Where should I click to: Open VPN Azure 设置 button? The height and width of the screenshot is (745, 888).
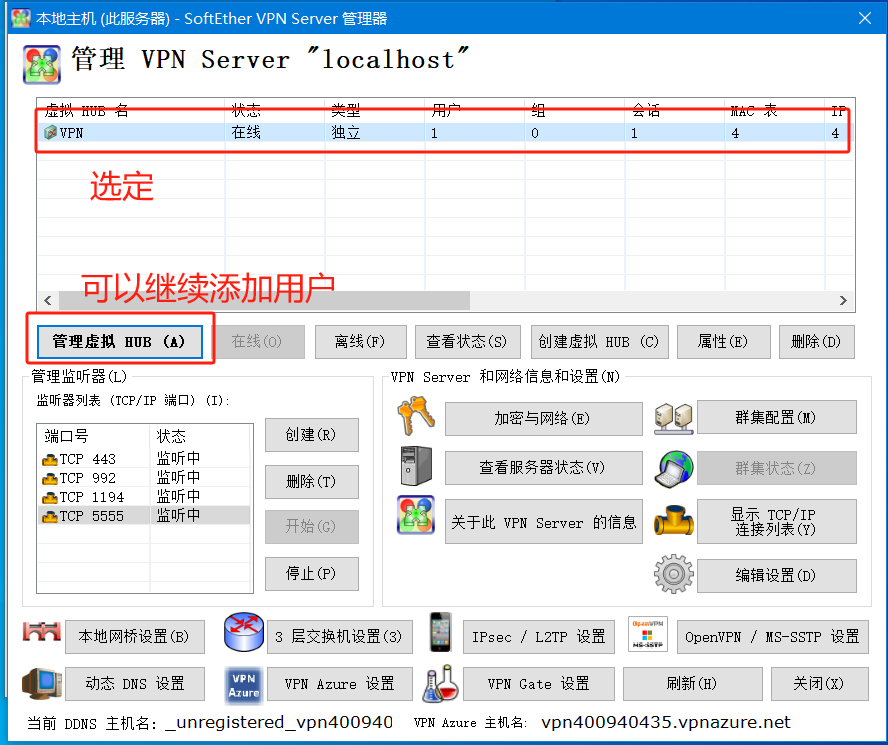[340, 684]
